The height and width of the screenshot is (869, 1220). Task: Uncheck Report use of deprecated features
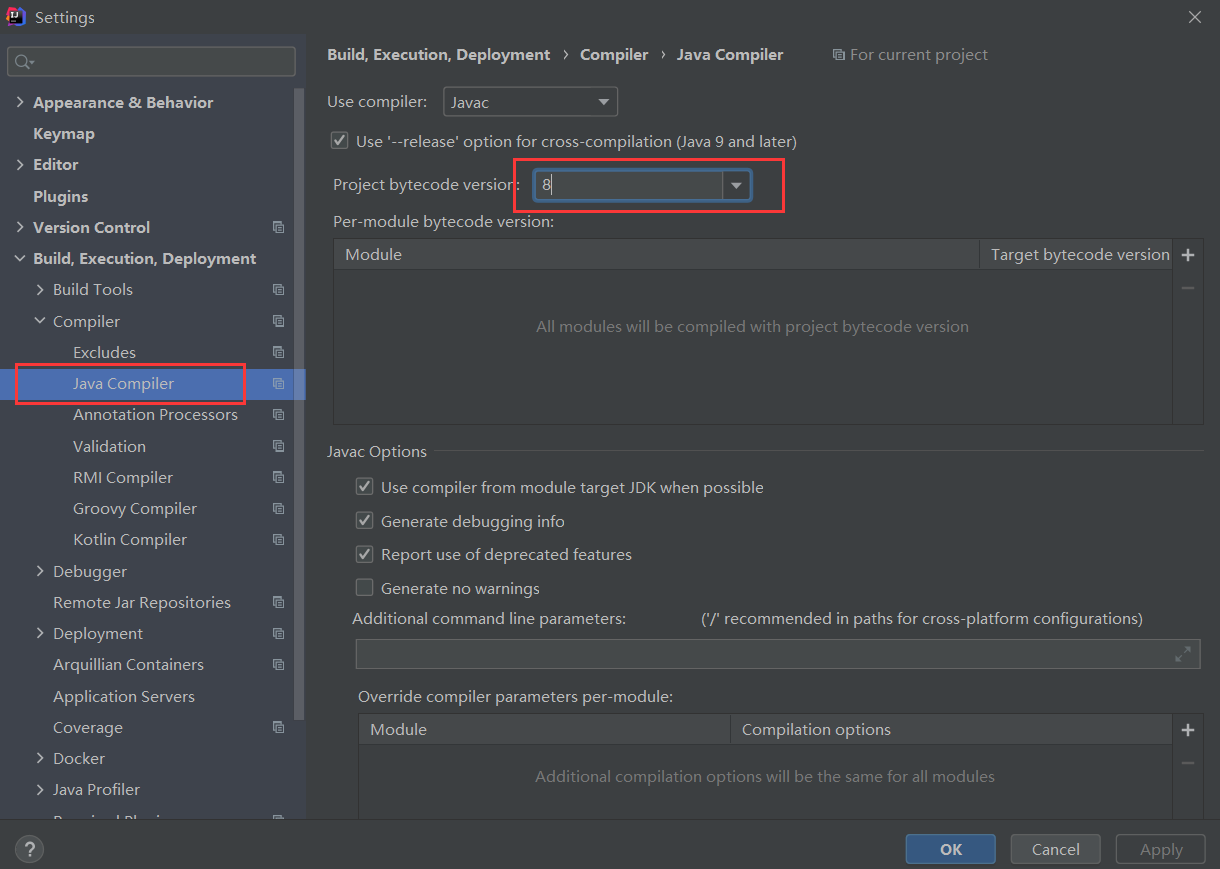tap(365, 554)
